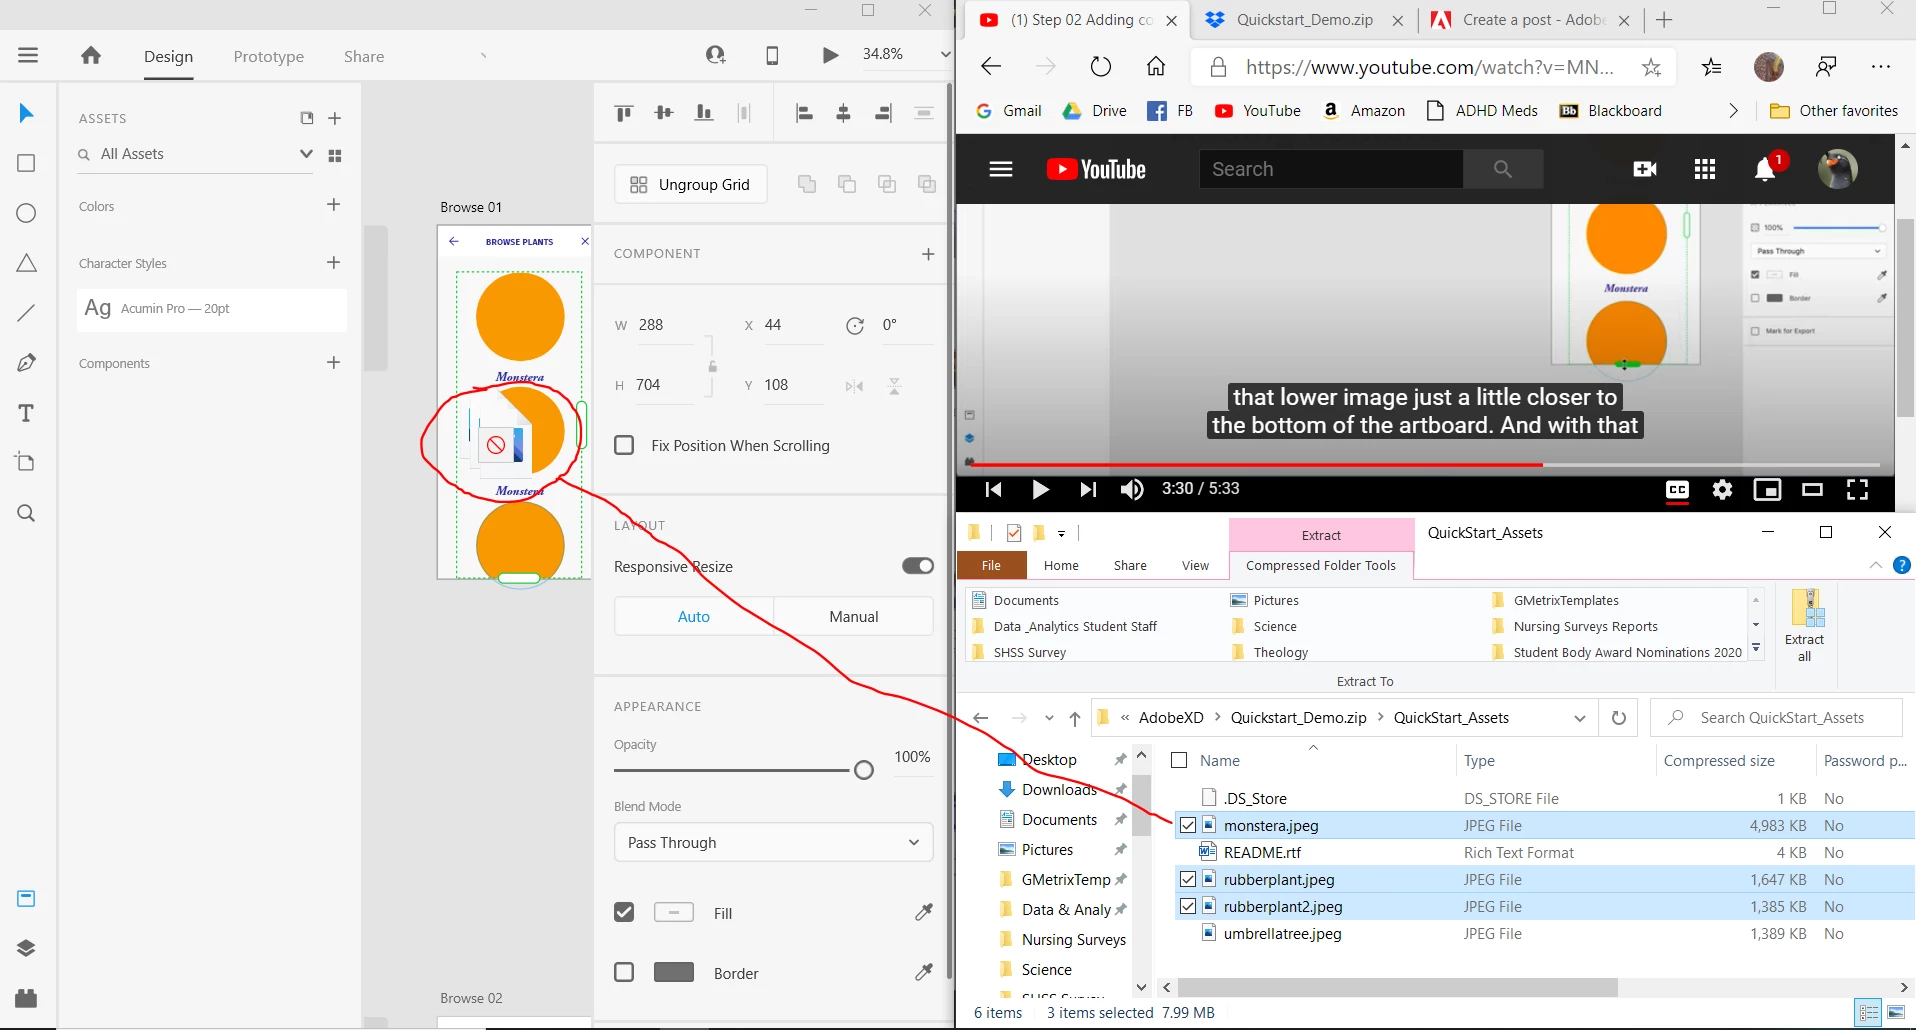The width and height of the screenshot is (1916, 1030).
Task: Align top edges in XD
Action: point(624,113)
